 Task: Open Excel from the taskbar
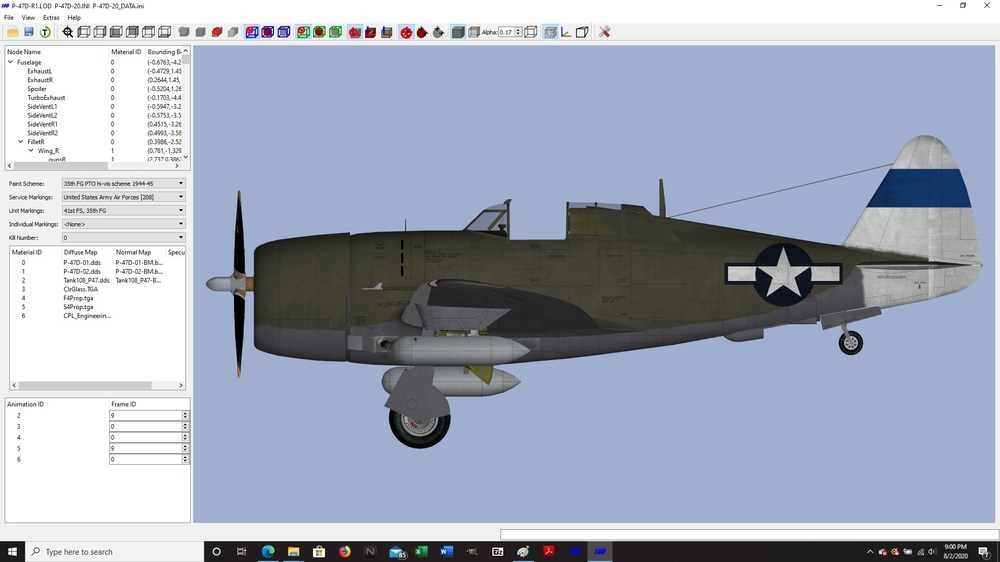pyautogui.click(x=421, y=551)
